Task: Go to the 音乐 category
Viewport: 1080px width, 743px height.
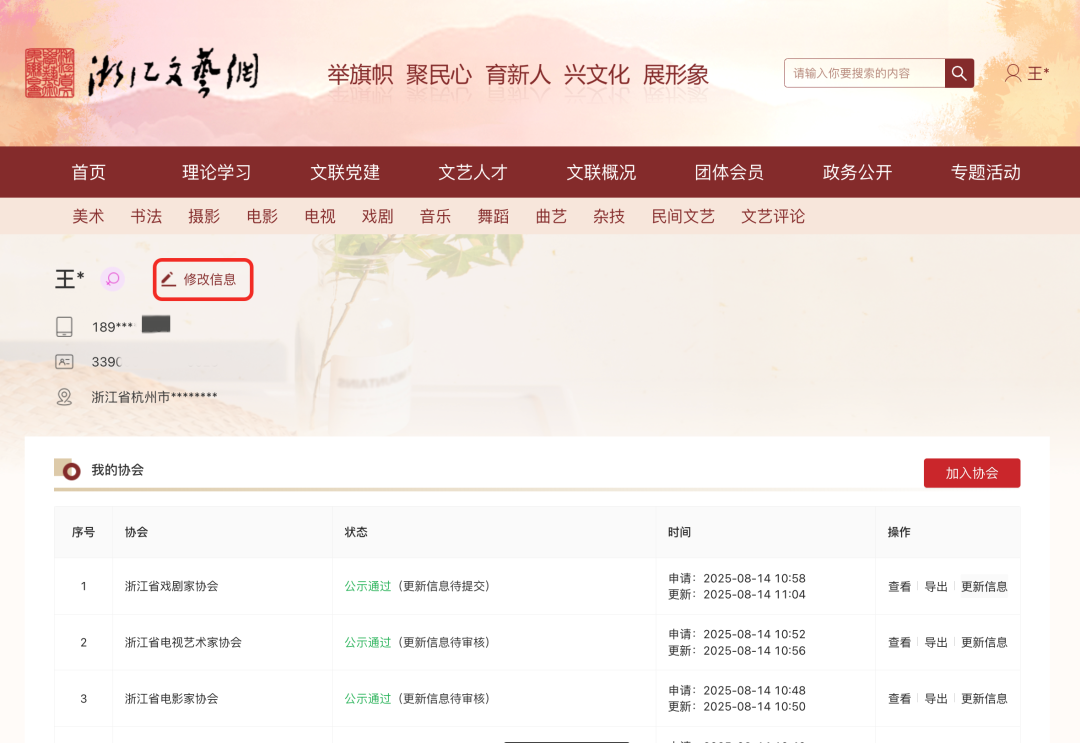Action: [435, 216]
